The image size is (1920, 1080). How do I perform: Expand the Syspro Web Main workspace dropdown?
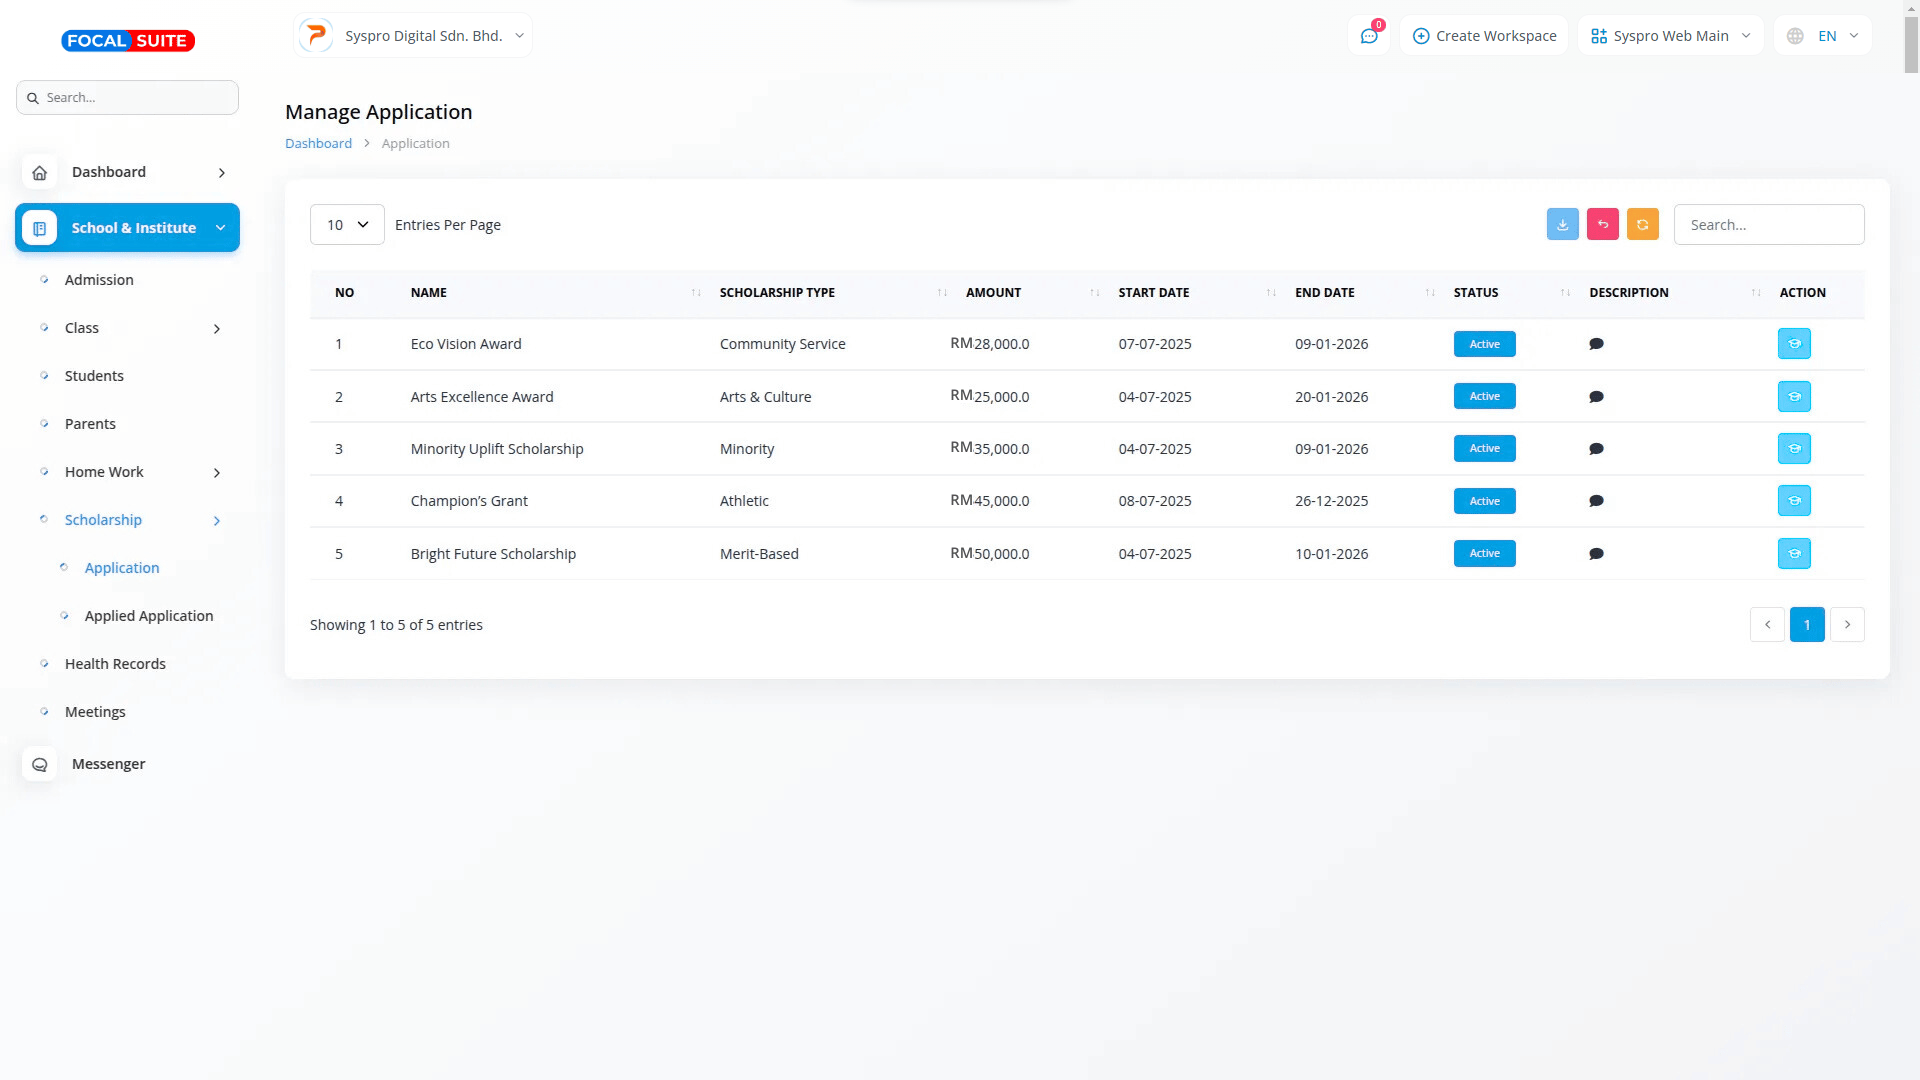(1670, 36)
